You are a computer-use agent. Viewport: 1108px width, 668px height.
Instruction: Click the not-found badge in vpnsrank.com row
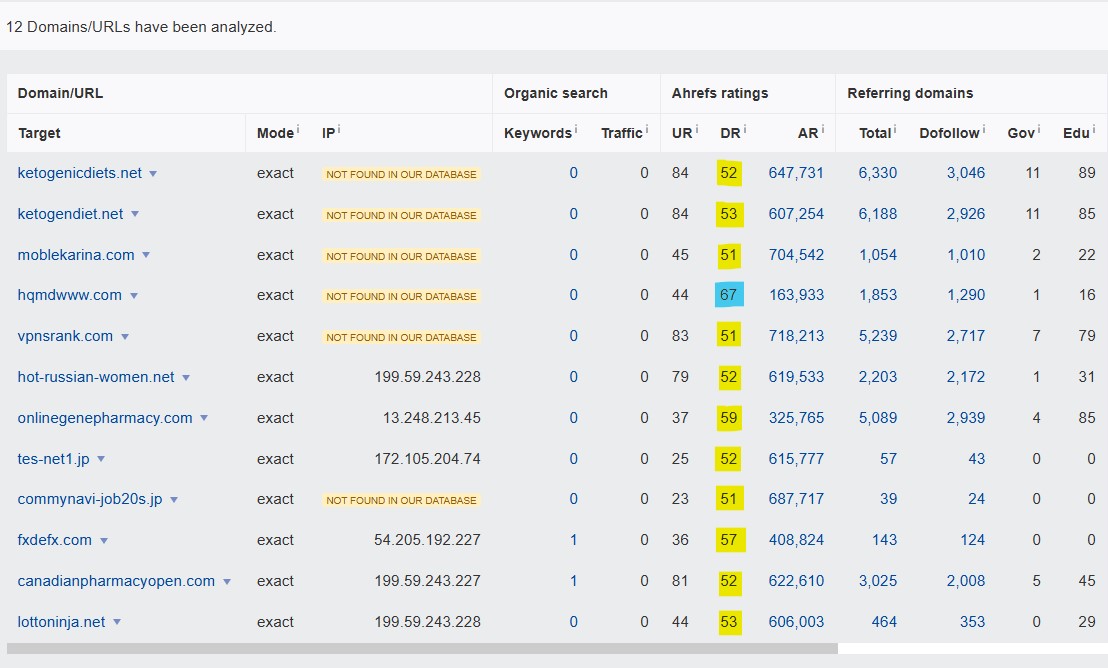(401, 337)
